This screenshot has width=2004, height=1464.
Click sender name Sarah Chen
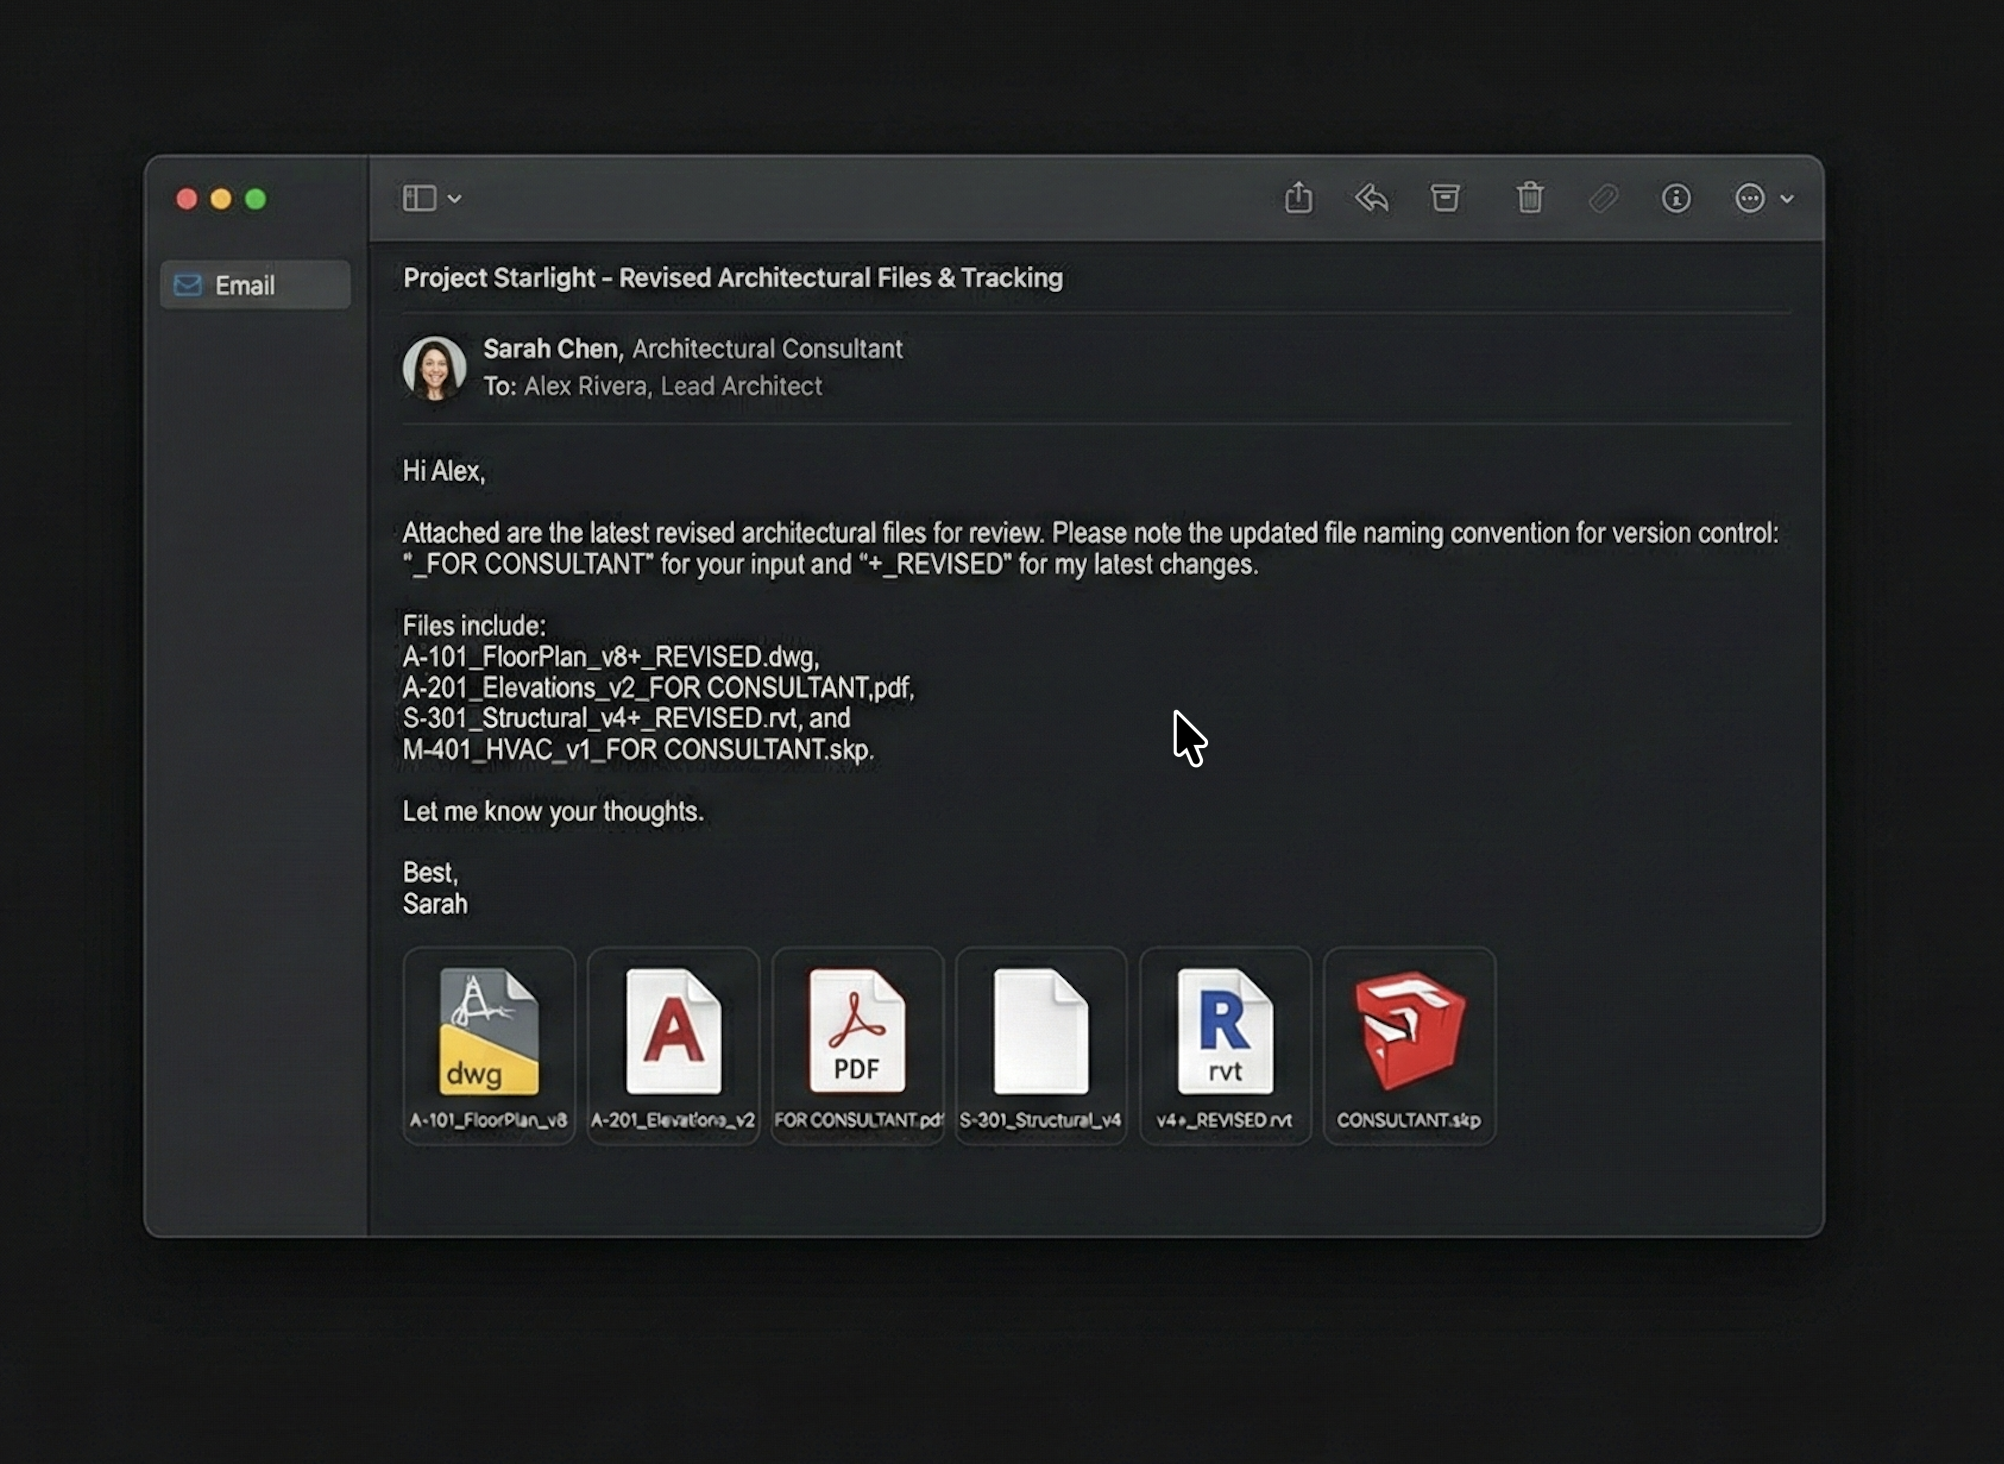(551, 349)
